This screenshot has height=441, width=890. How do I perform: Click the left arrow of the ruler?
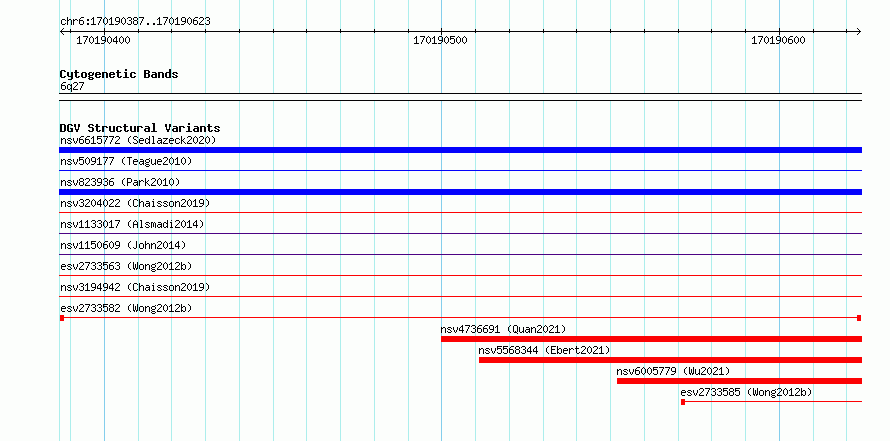click(x=62, y=31)
